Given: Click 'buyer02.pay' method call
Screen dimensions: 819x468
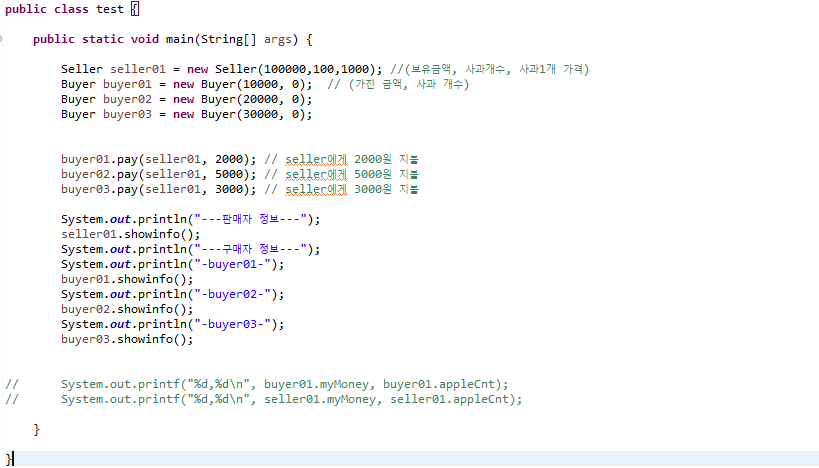Looking at the screenshot, I should [99, 174].
